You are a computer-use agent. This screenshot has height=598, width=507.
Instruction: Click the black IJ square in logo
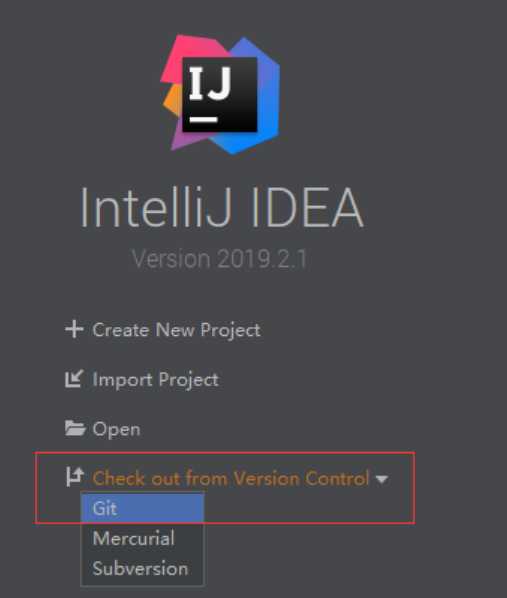220,95
